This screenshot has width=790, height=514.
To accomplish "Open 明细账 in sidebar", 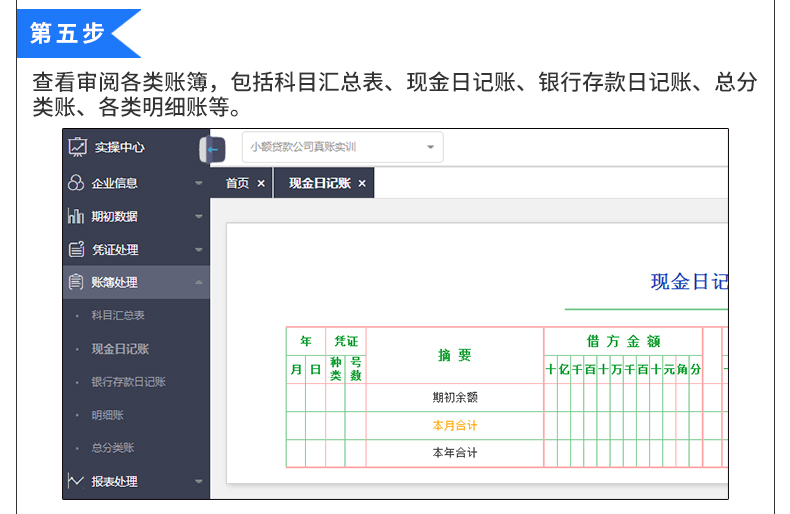I will point(107,415).
